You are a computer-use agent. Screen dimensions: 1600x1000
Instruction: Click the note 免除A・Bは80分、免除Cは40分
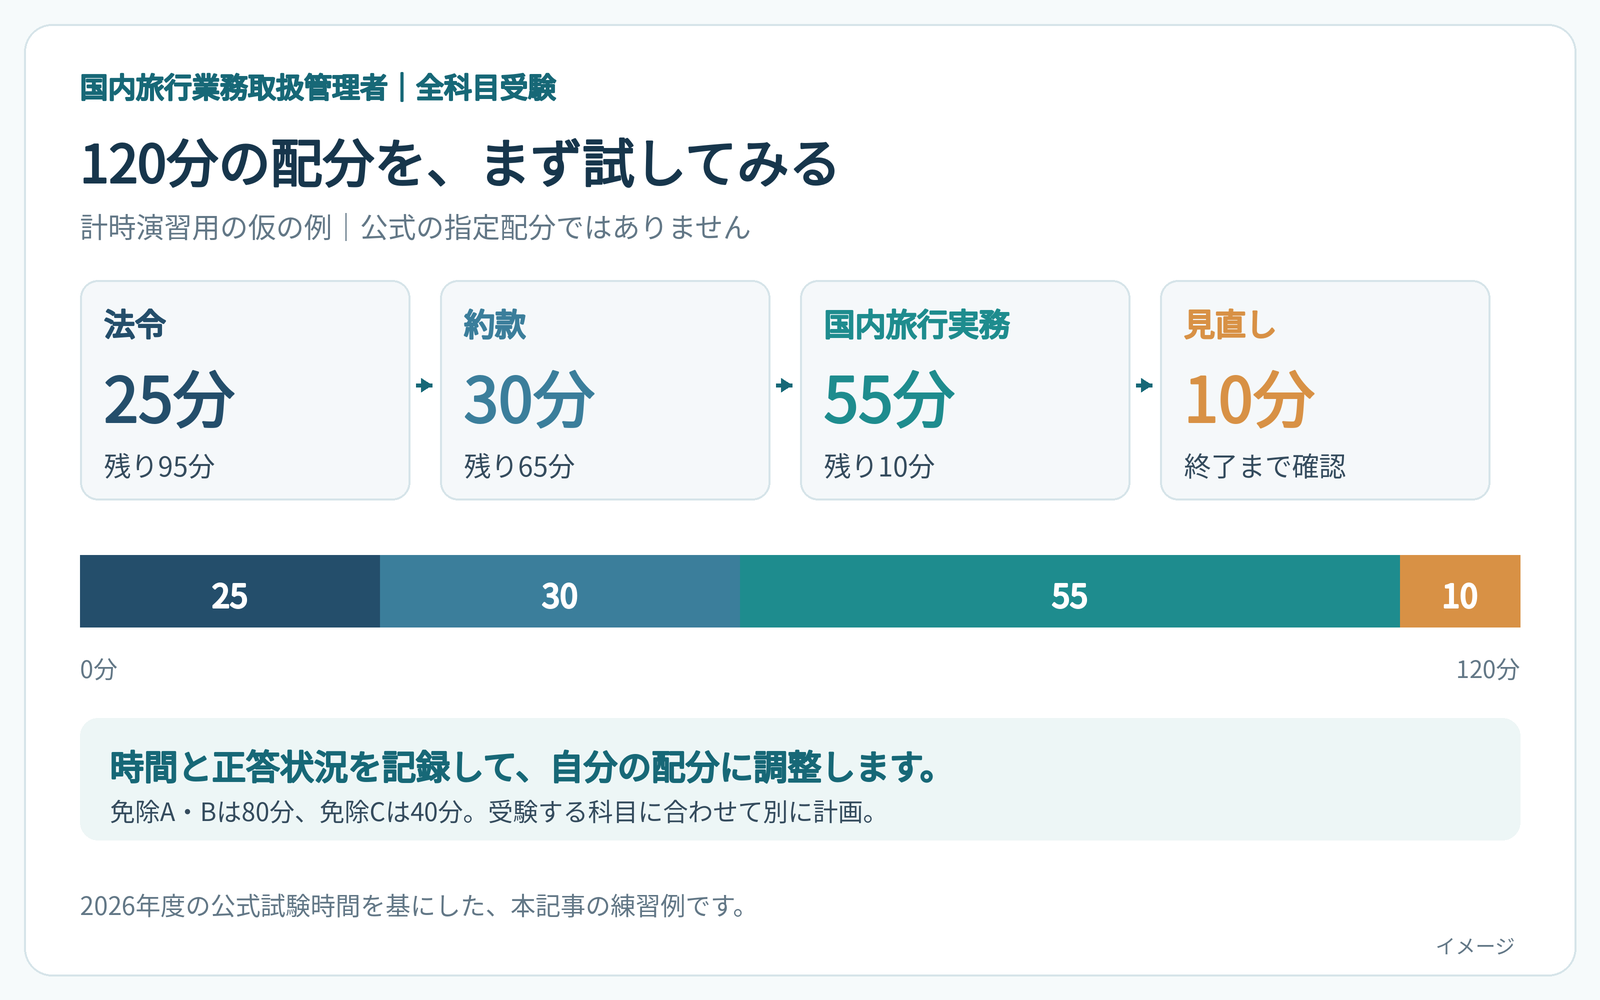(286, 812)
